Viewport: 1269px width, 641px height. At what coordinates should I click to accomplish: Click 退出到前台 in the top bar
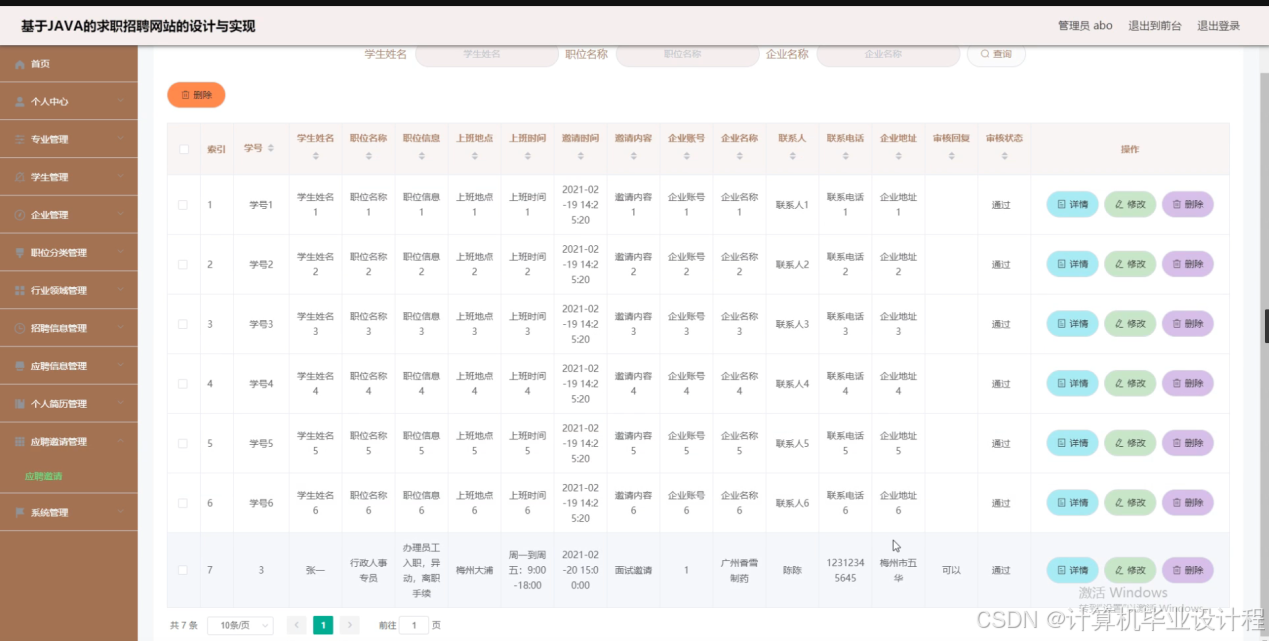1154,26
